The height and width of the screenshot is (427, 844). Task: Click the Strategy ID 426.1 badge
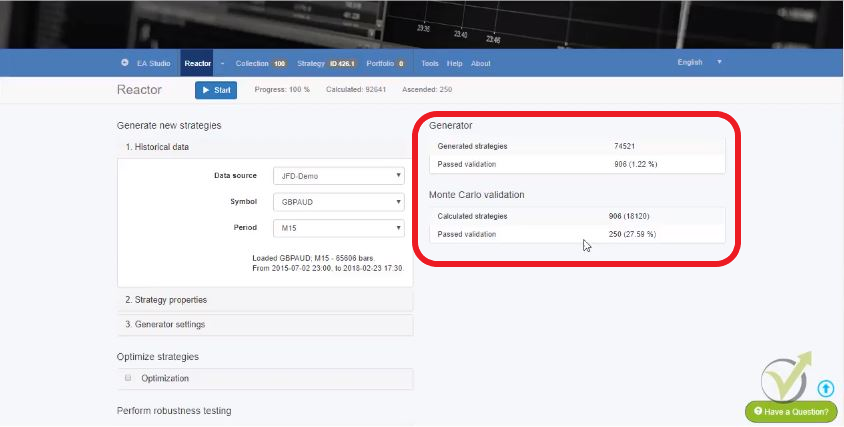pos(343,63)
